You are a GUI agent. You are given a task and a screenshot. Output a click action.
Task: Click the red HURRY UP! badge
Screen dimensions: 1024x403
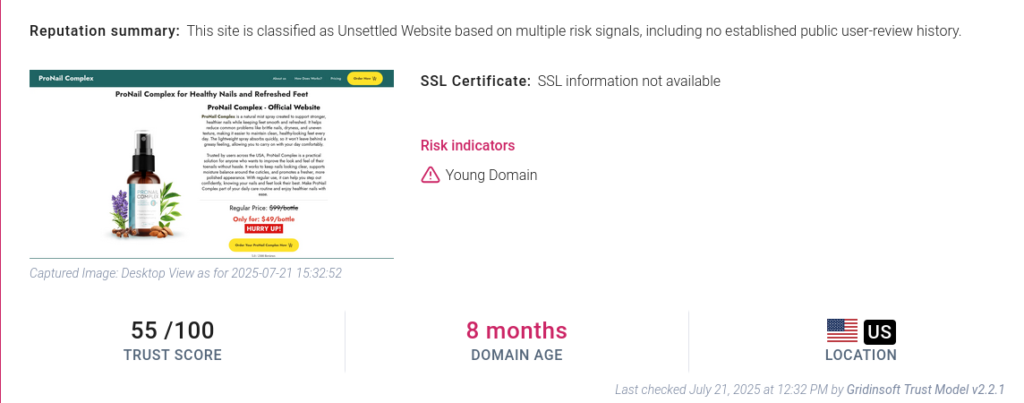264,227
